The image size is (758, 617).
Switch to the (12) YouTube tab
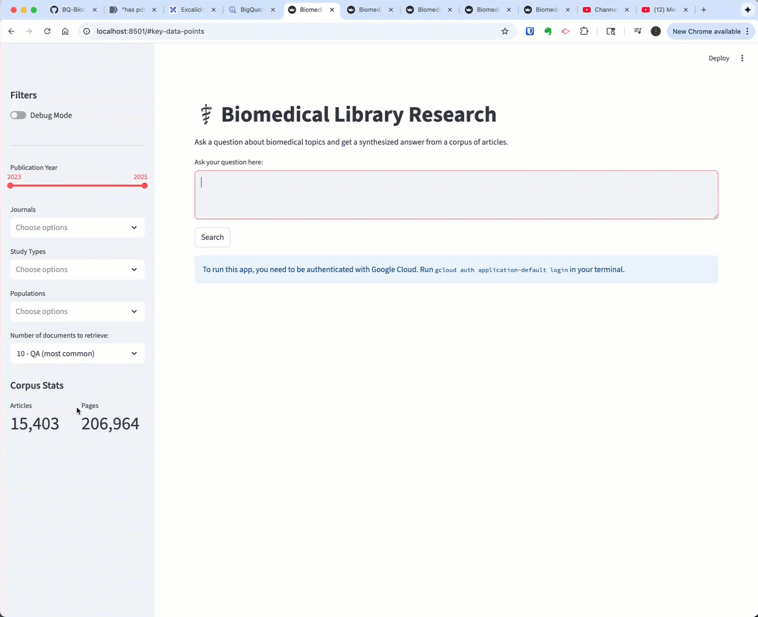click(x=664, y=10)
